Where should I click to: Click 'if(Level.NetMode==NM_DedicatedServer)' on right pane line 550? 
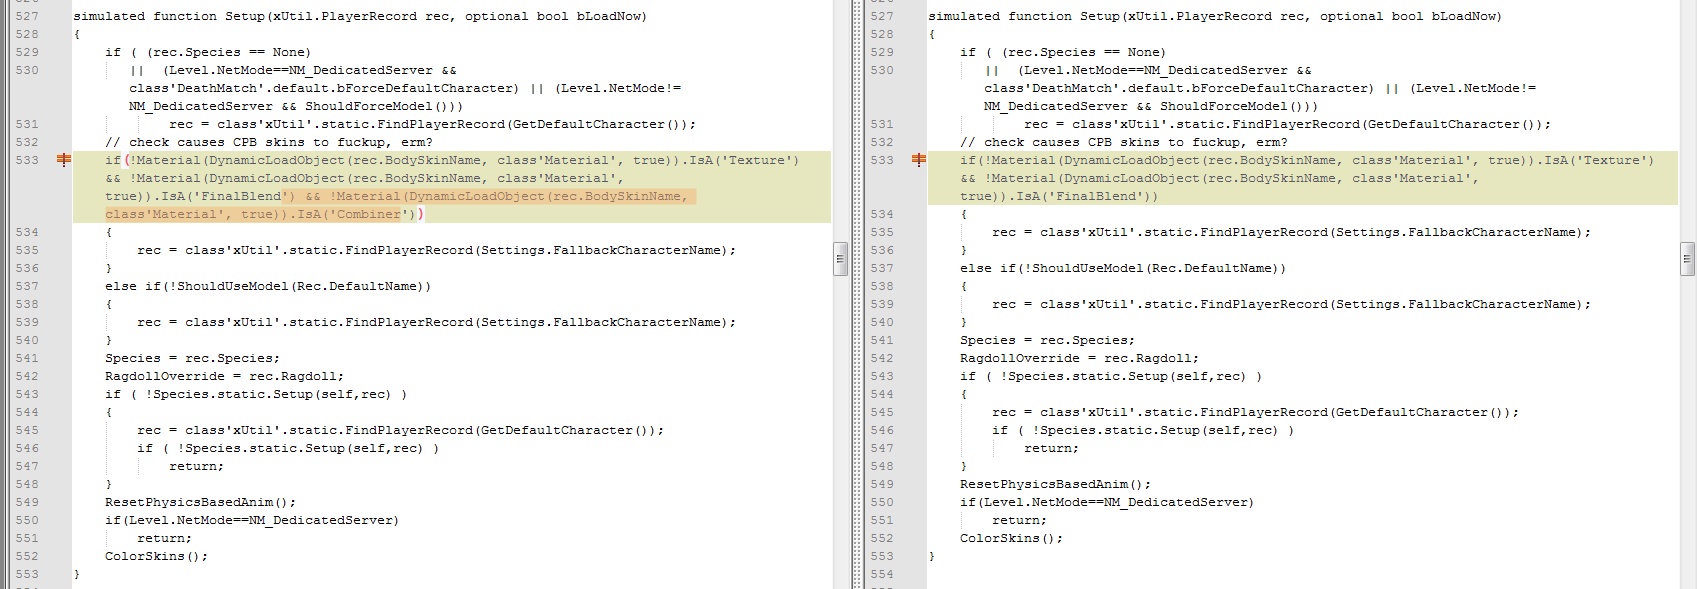click(x=1107, y=502)
